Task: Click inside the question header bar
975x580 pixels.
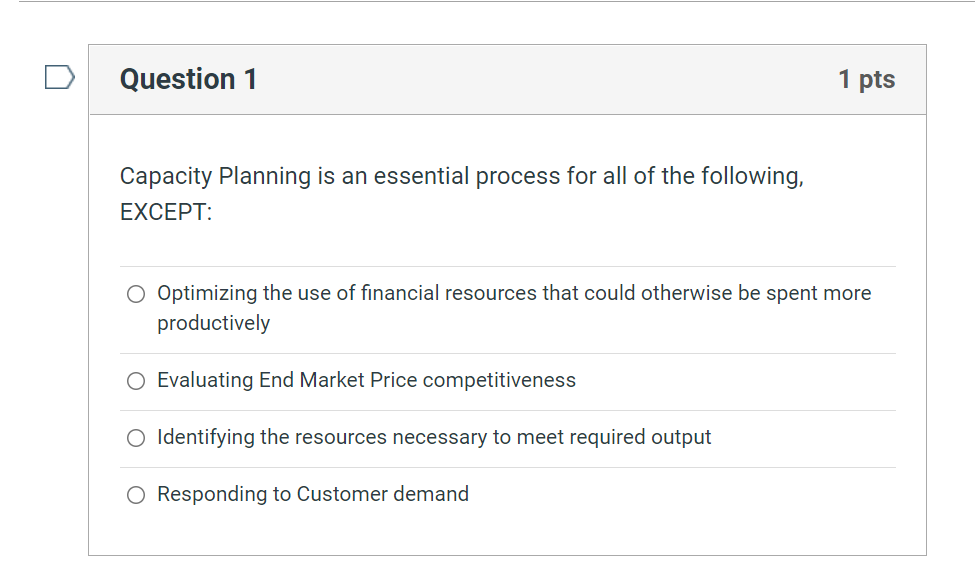Action: point(500,79)
